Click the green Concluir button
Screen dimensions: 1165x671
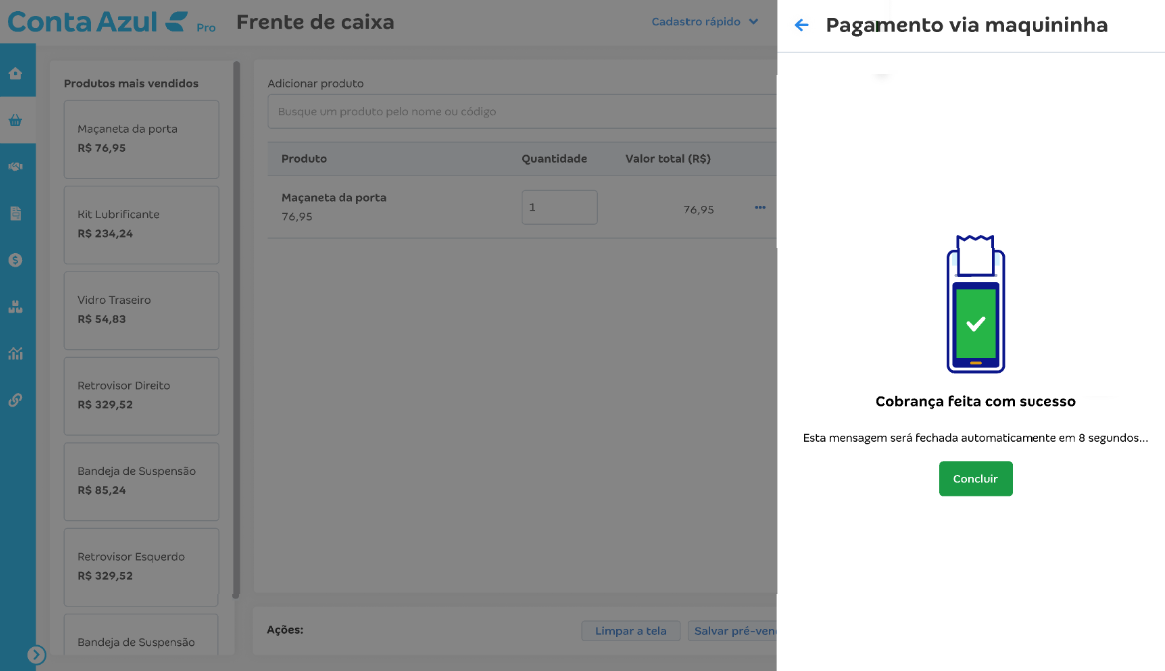pyautogui.click(x=976, y=479)
